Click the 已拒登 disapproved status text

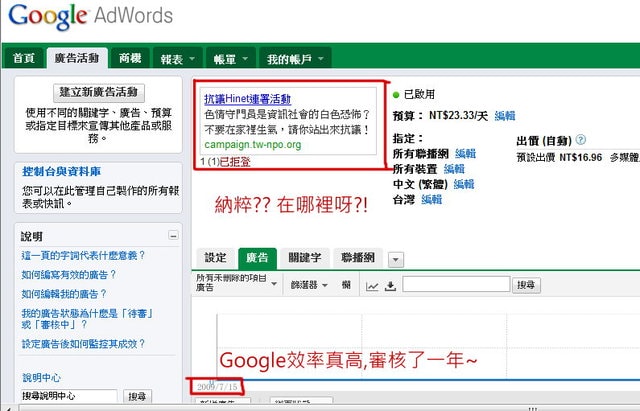pos(235,162)
